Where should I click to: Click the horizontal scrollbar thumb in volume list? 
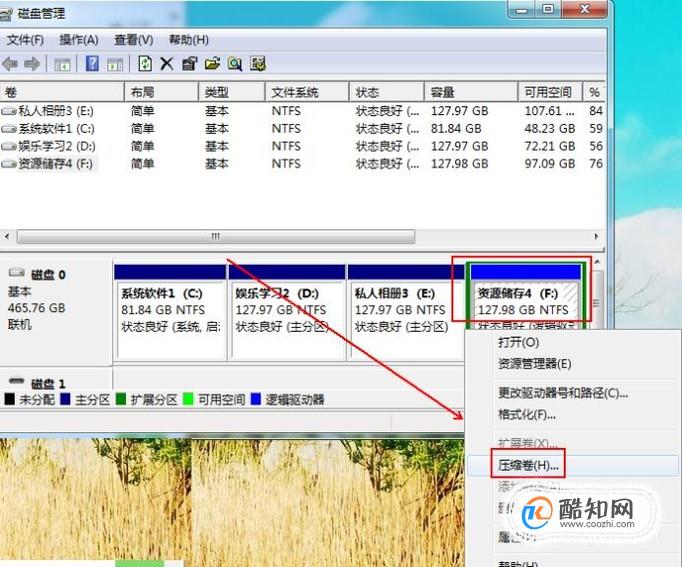216,237
